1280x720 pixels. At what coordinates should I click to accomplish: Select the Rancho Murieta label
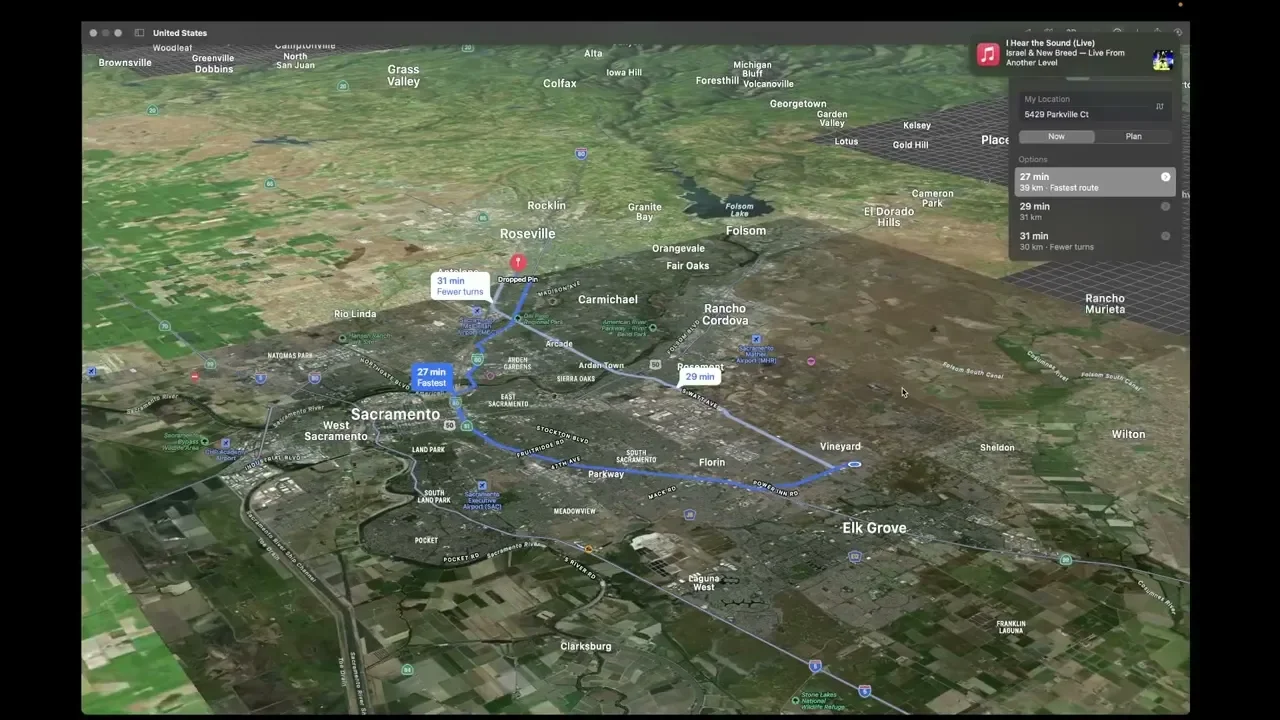[1105, 304]
